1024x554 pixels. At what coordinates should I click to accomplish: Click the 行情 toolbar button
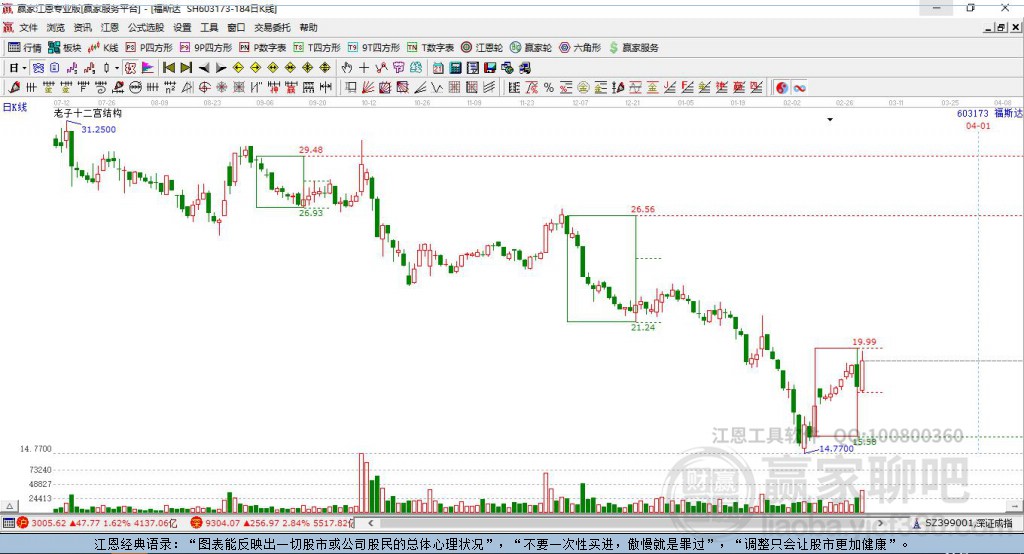click(x=25, y=48)
